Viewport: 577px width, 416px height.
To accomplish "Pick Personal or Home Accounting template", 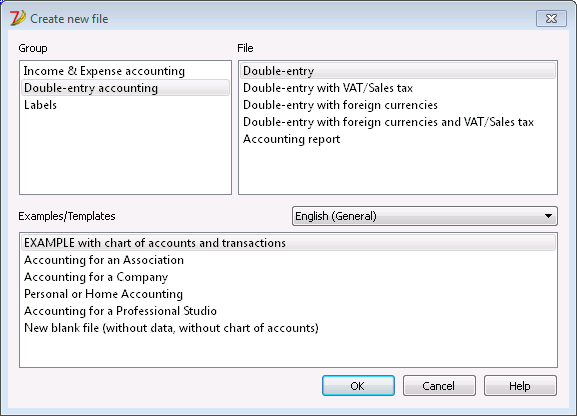I will pos(288,294).
